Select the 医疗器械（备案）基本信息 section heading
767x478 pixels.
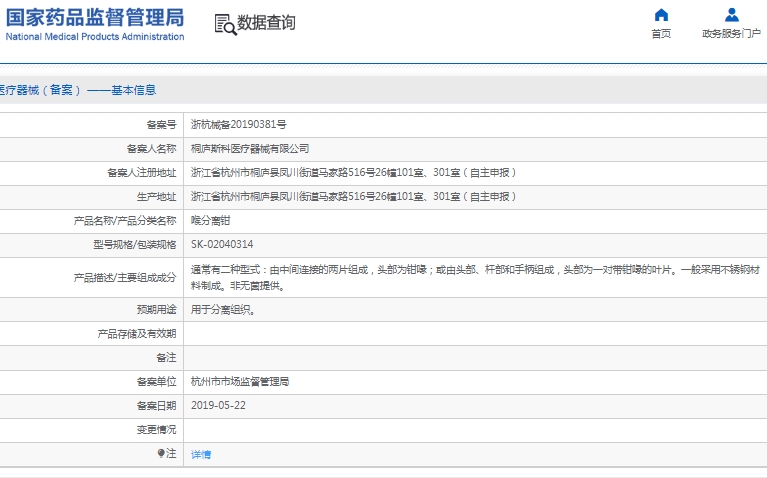click(x=78, y=90)
